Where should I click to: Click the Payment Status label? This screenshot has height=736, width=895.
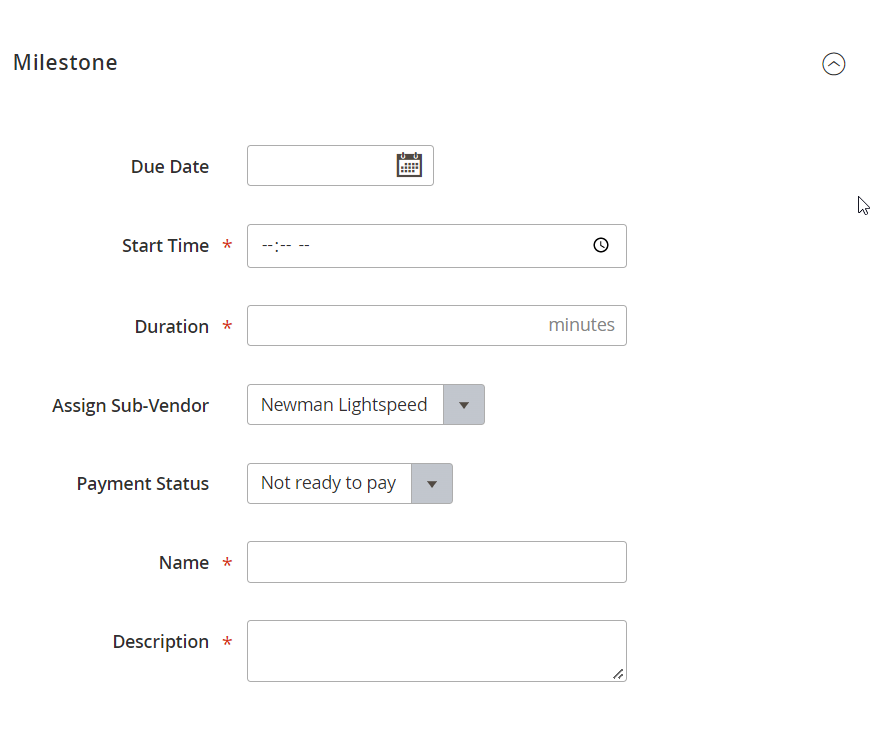click(143, 484)
